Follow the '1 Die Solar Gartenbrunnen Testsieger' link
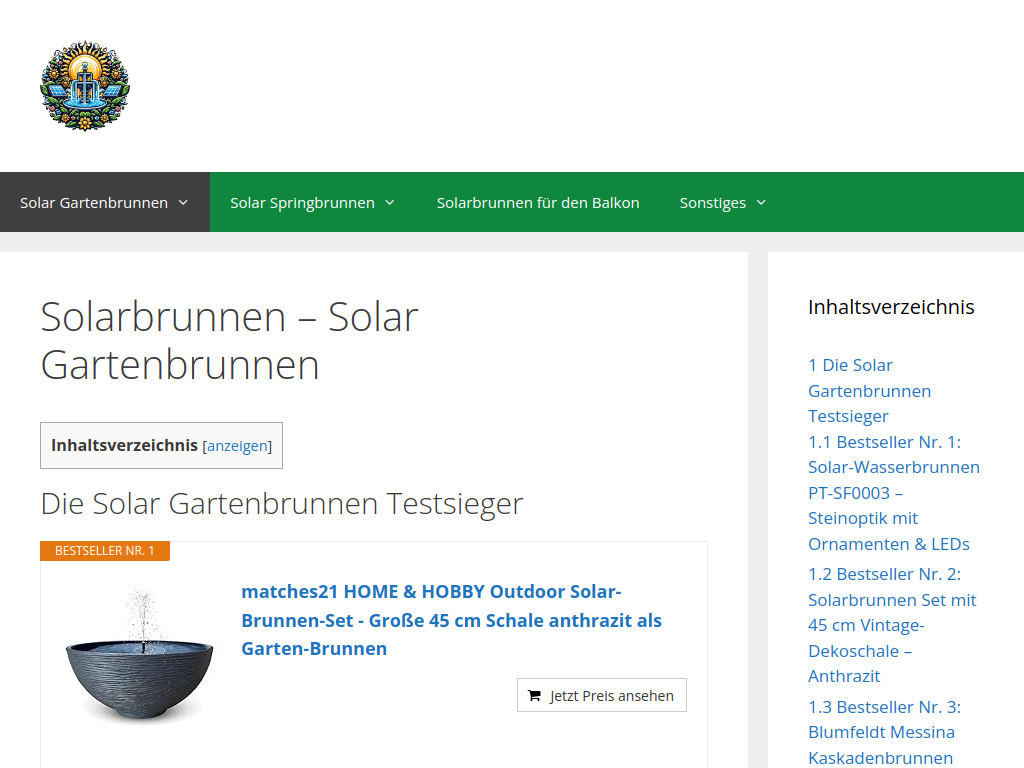The width and height of the screenshot is (1024, 768). pos(869,390)
